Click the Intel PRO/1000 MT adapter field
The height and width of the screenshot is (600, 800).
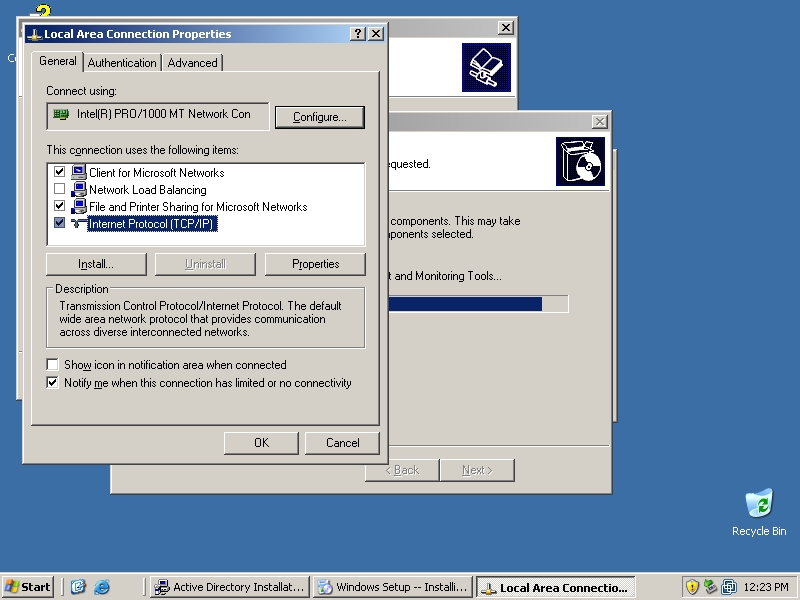pos(158,116)
